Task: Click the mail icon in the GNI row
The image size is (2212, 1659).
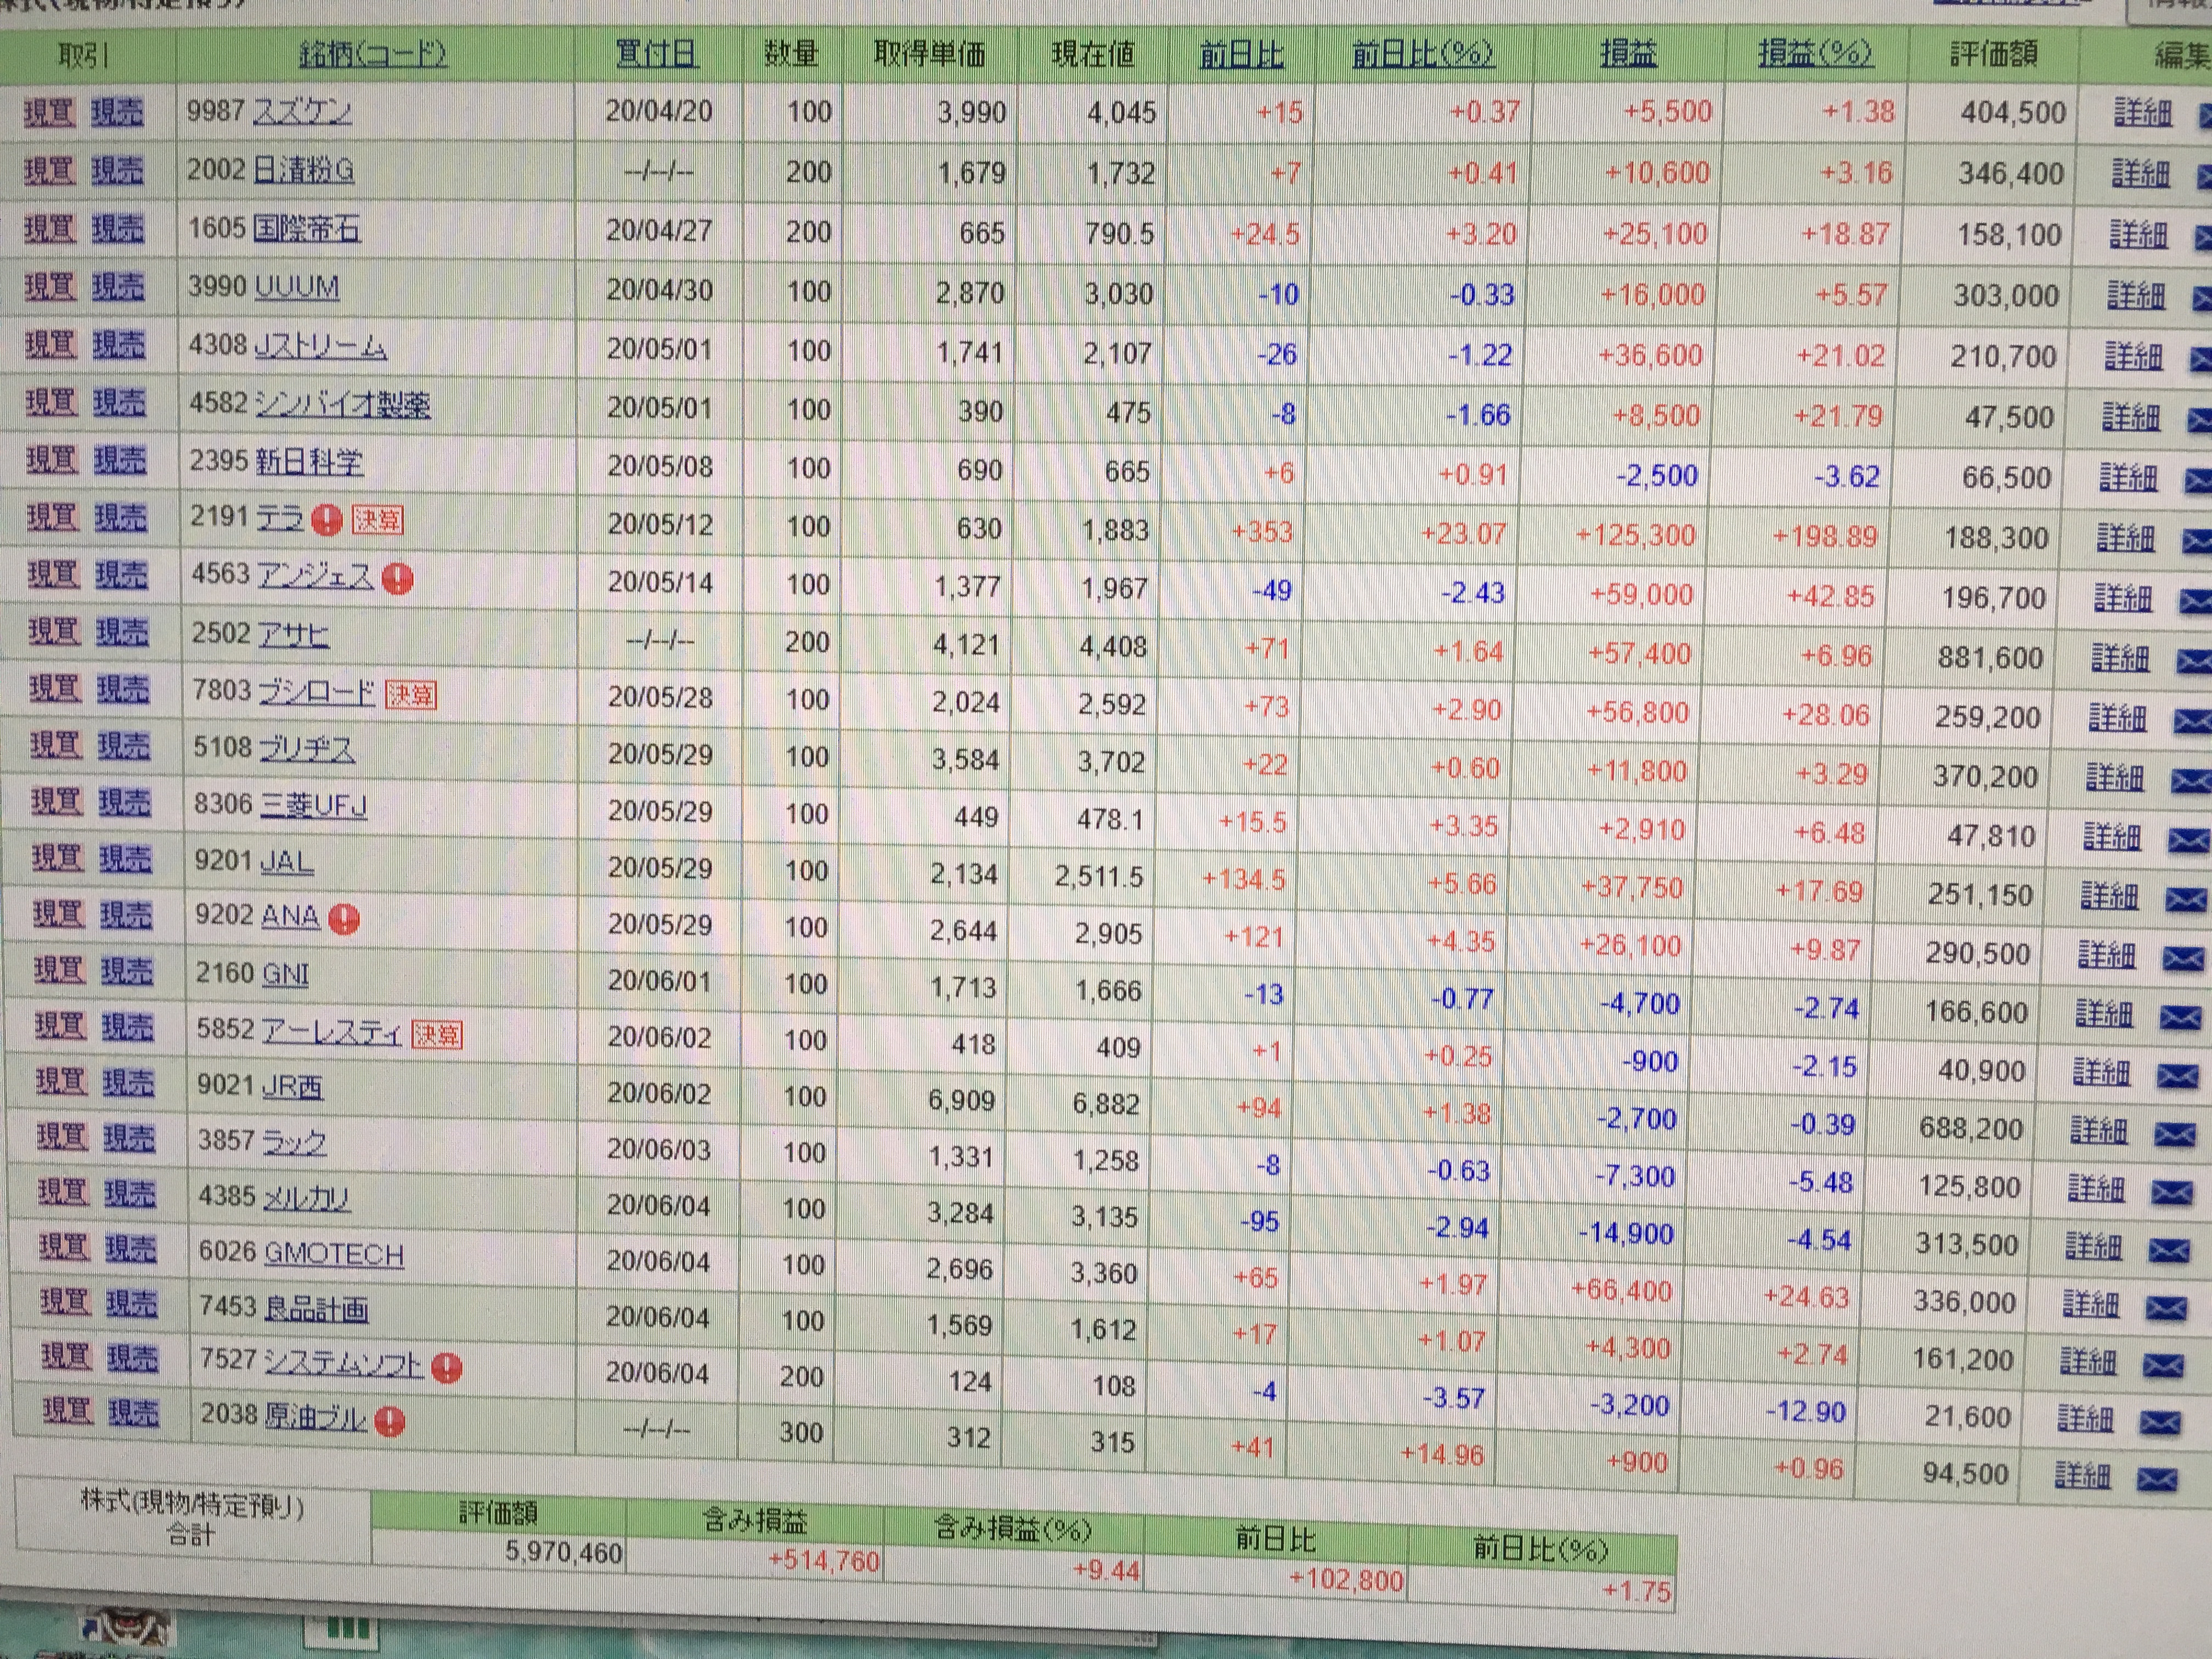Action: tap(2180, 1017)
